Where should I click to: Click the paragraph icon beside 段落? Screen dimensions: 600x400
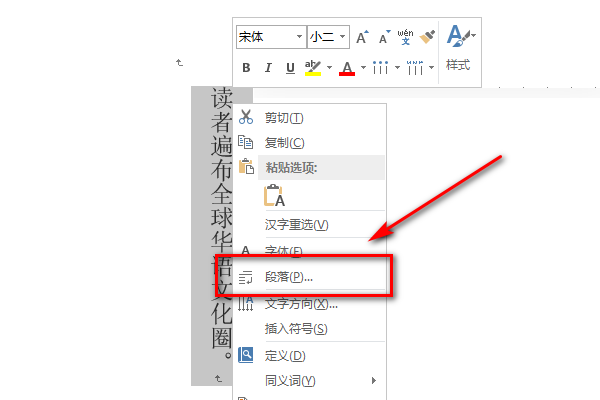[245, 278]
